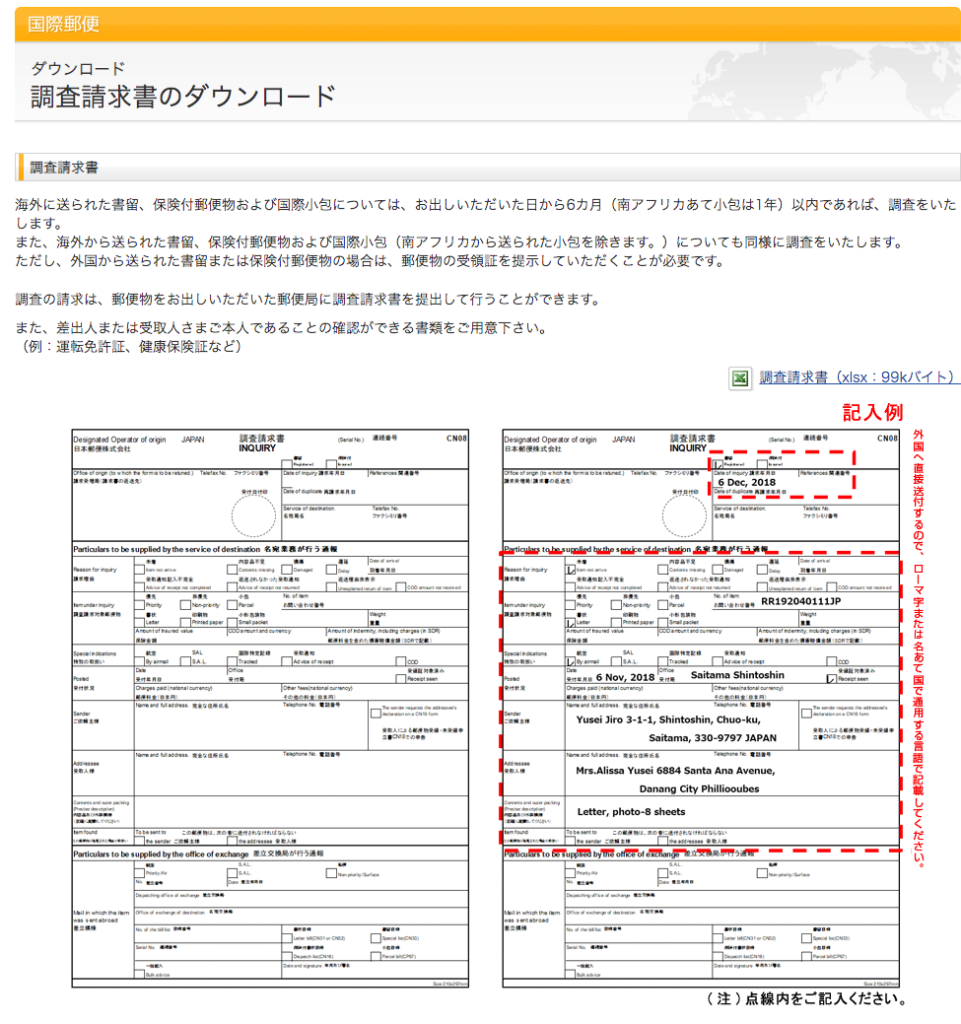Tick the Parcel checkbox on the blank form
Image resolution: width=961 pixels, height=1024 pixels.
233,605
